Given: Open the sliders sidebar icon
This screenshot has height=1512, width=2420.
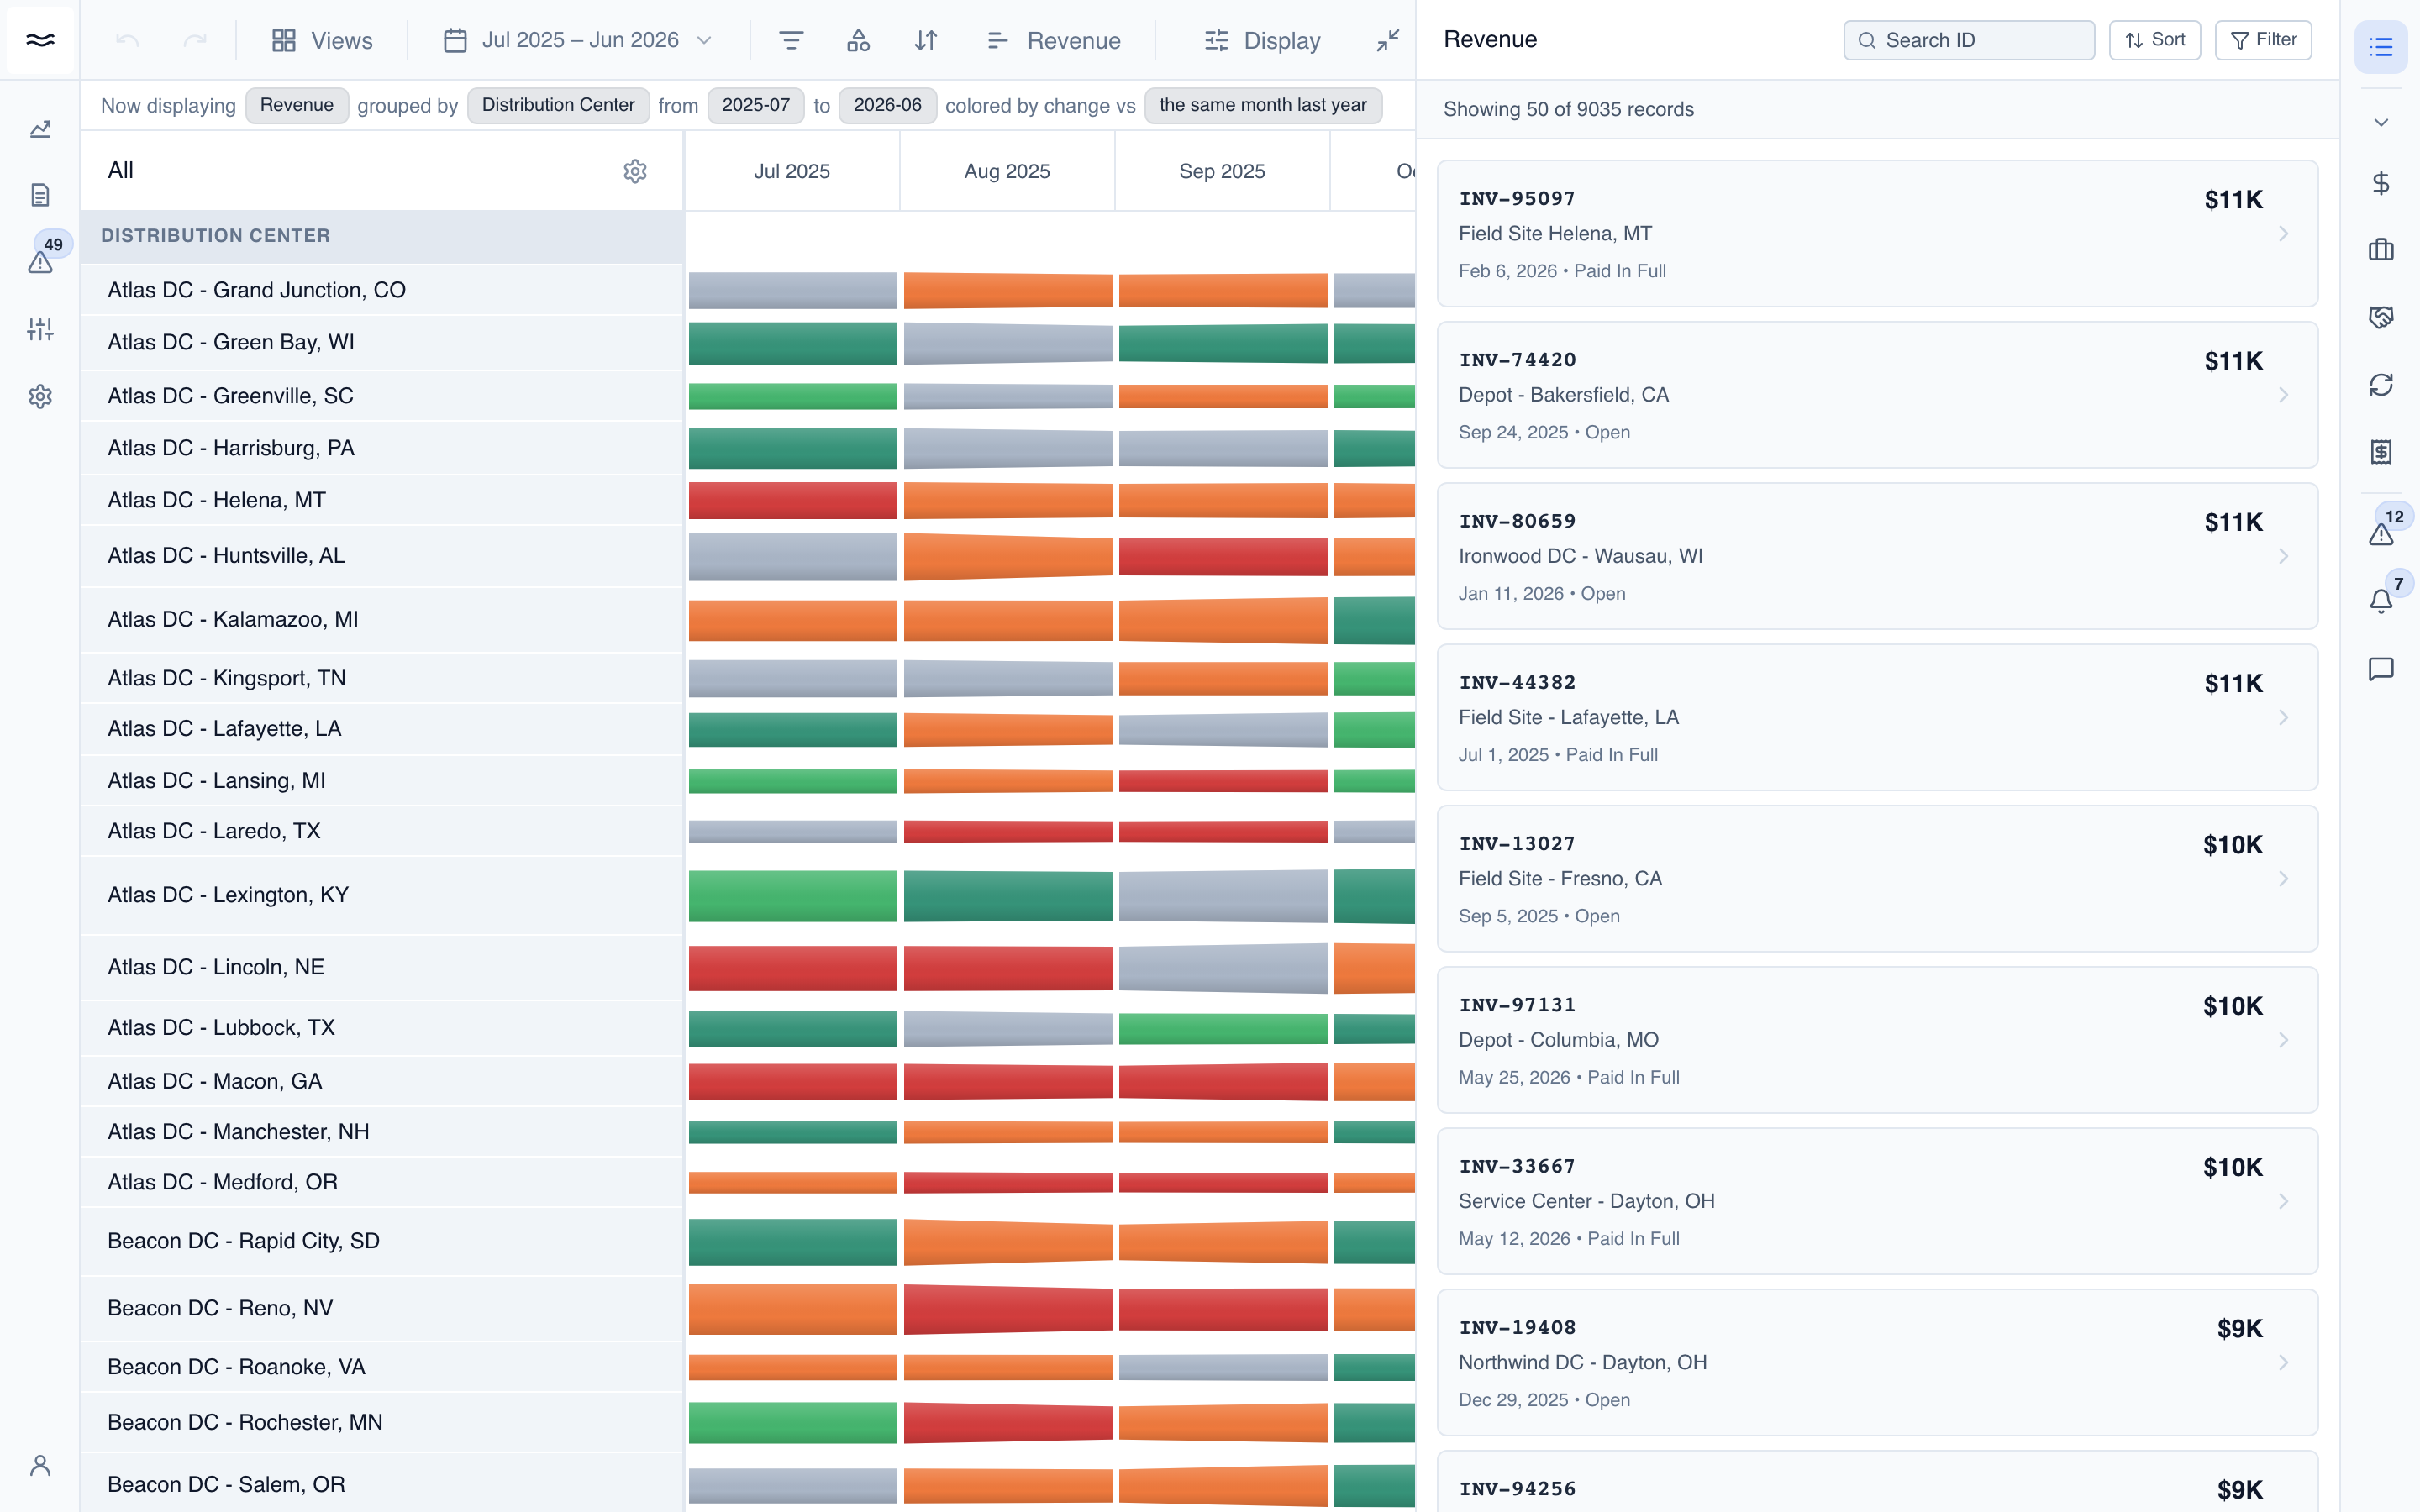Looking at the screenshot, I should click(x=40, y=329).
